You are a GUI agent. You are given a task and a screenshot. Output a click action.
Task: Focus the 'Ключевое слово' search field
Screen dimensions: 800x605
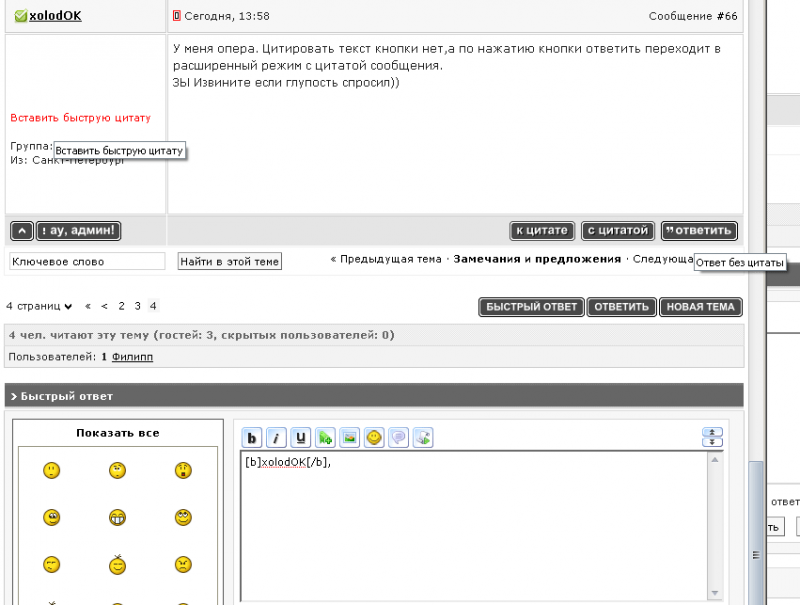click(x=87, y=262)
